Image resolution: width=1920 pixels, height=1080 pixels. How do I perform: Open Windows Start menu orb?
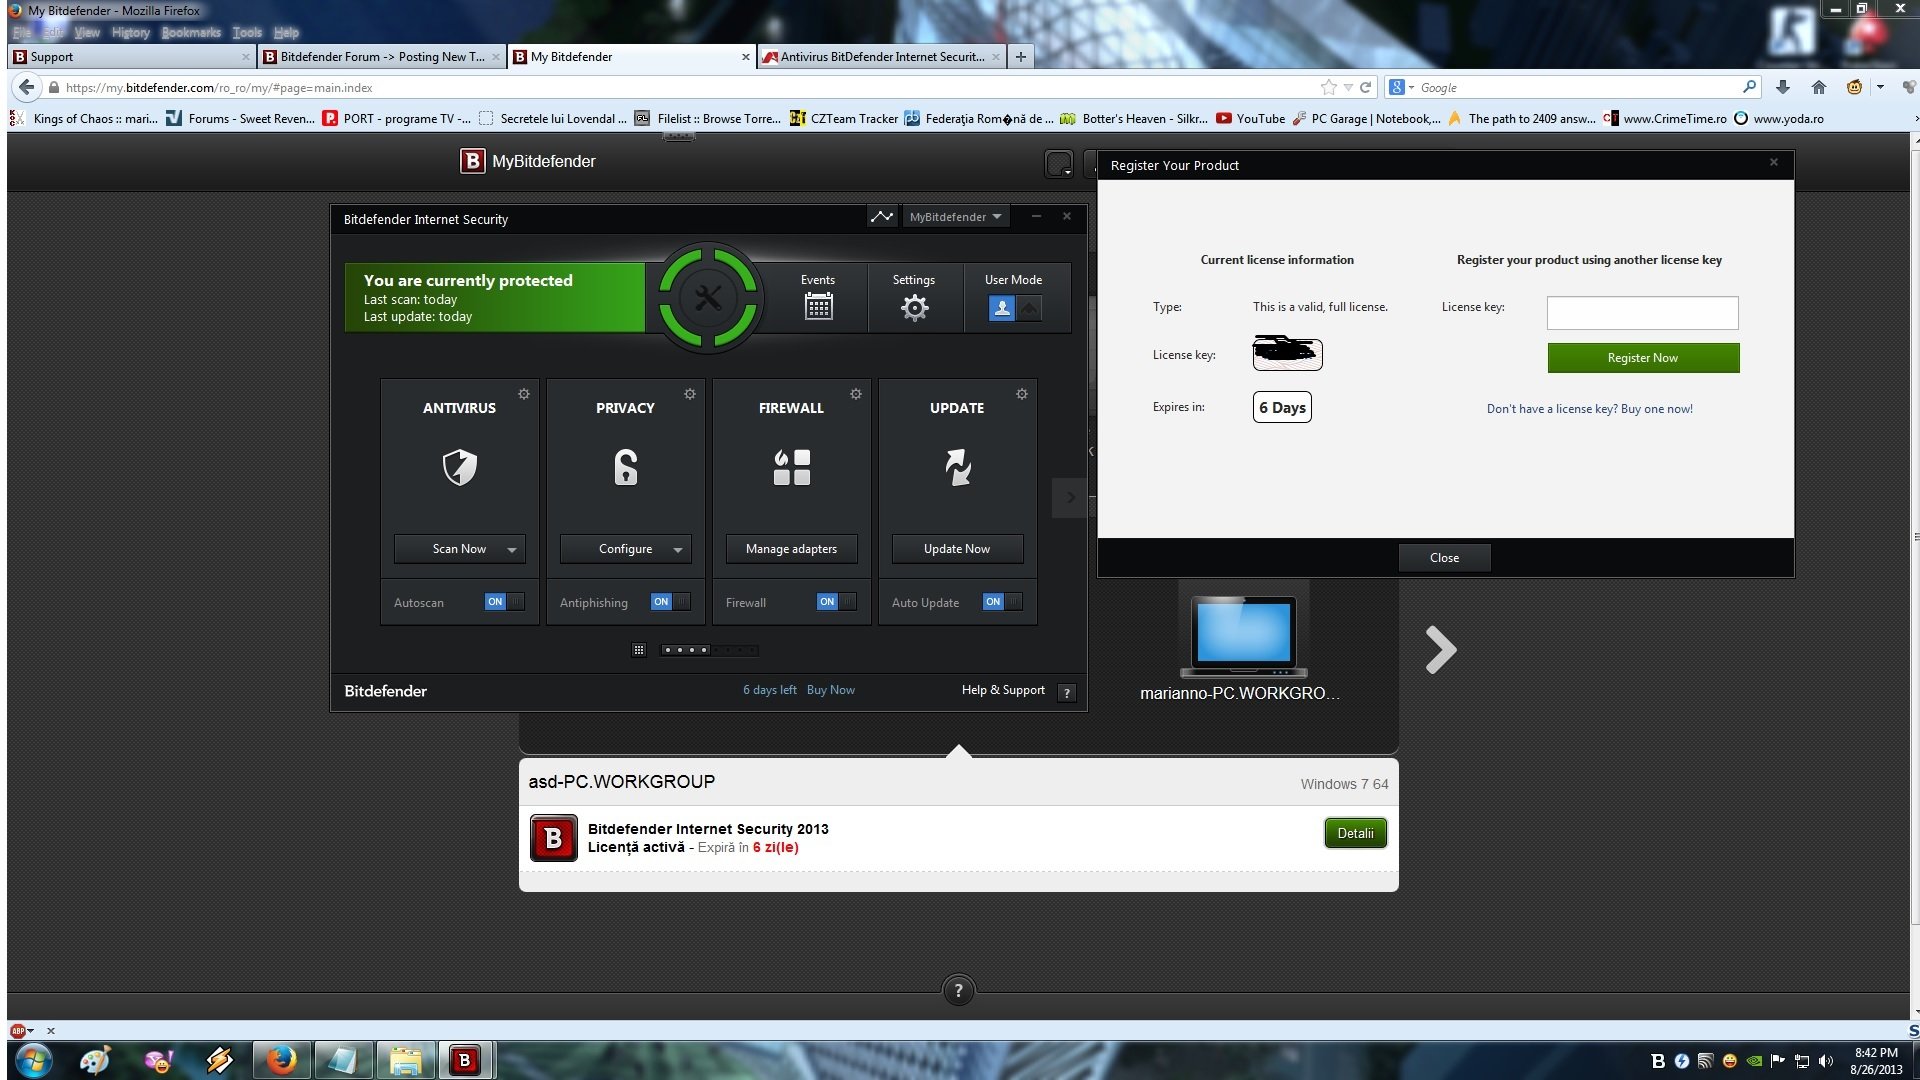pos(33,1060)
